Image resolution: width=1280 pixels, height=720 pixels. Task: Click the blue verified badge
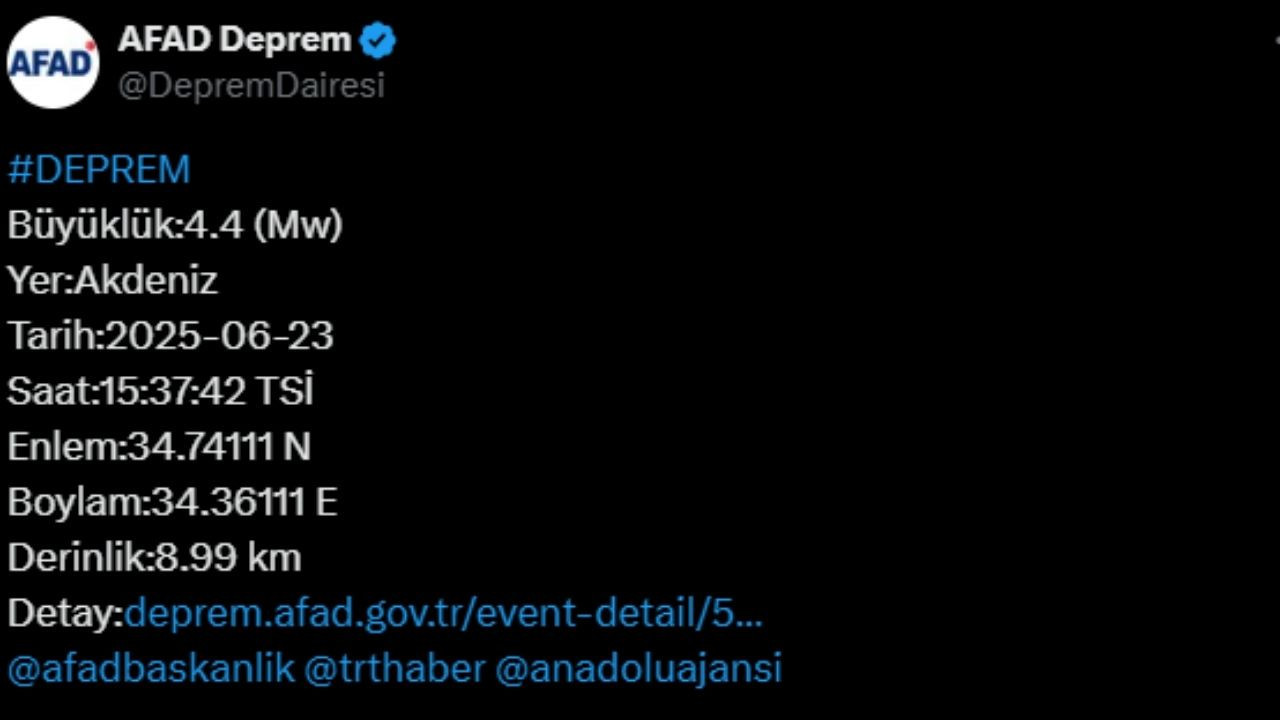(378, 41)
